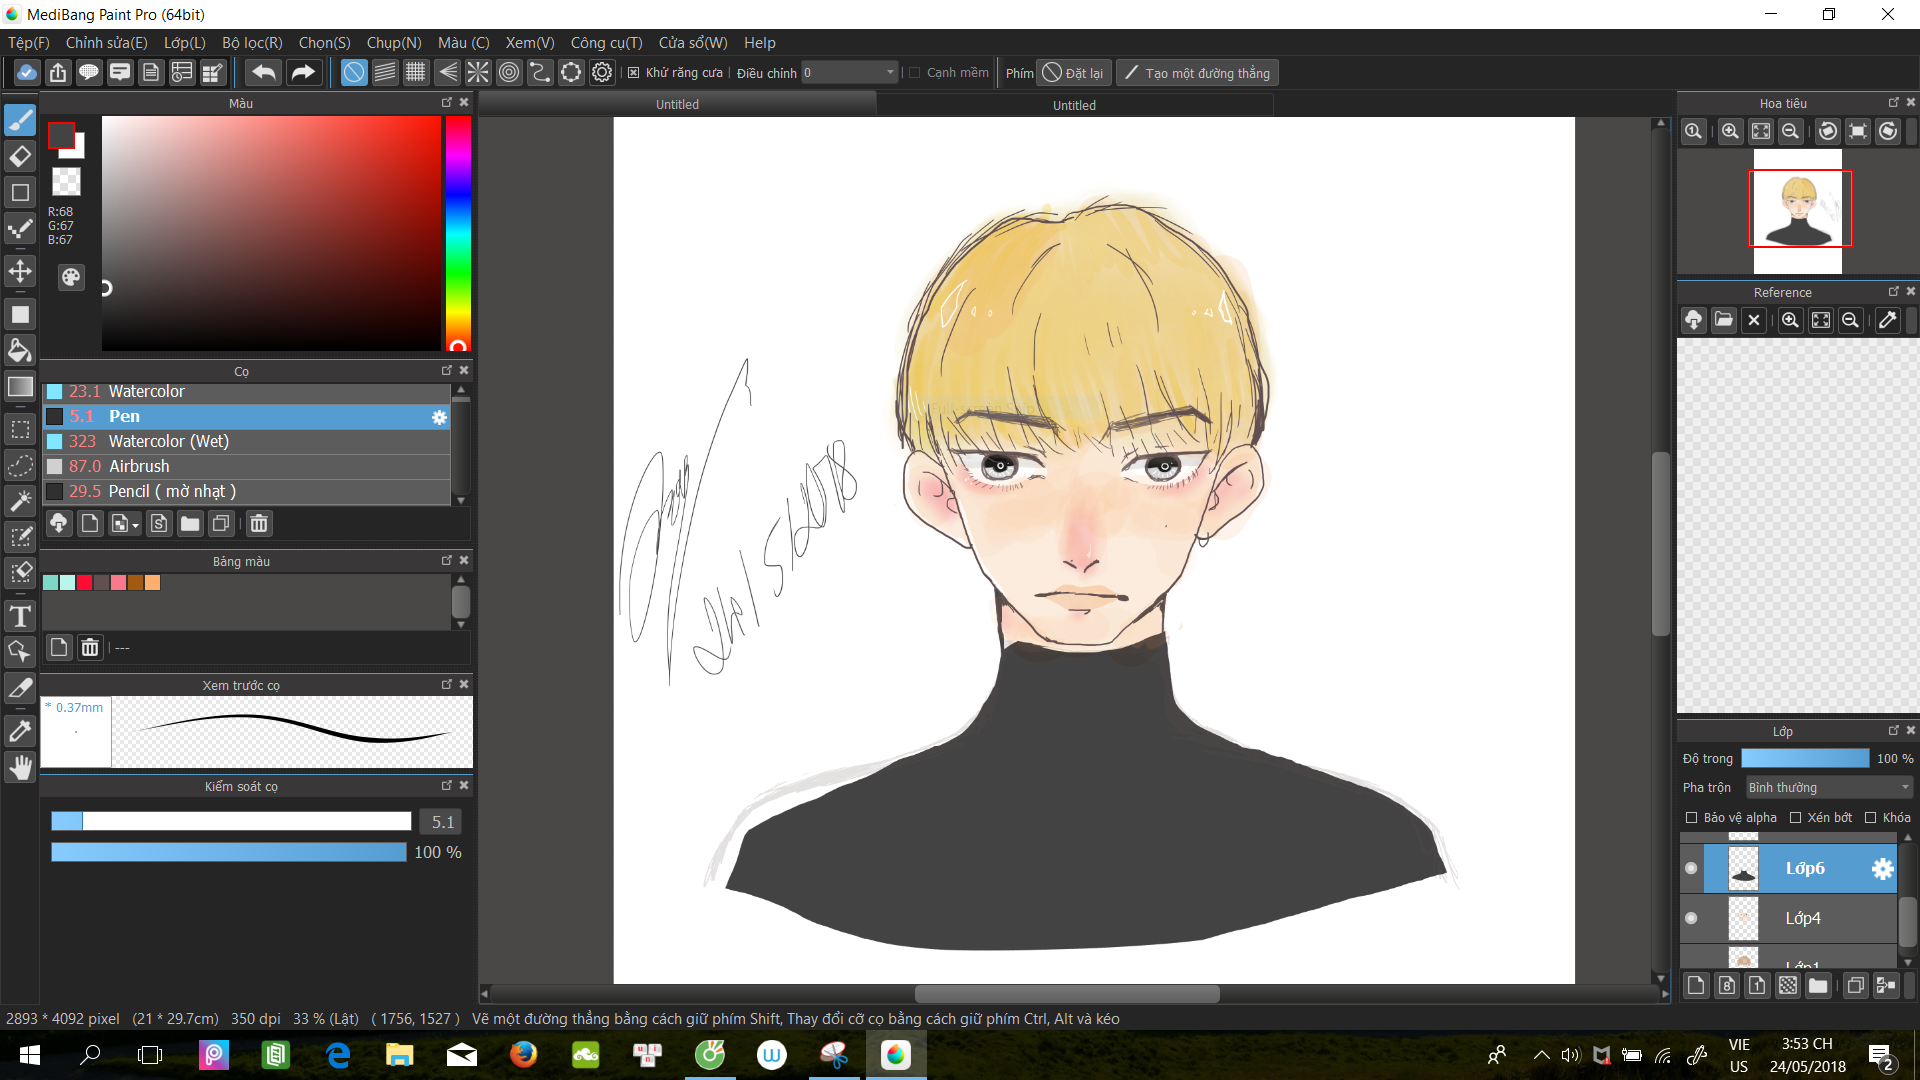Click the brush opacity slider
Viewport: 1920px width, 1080px height.
click(x=229, y=852)
